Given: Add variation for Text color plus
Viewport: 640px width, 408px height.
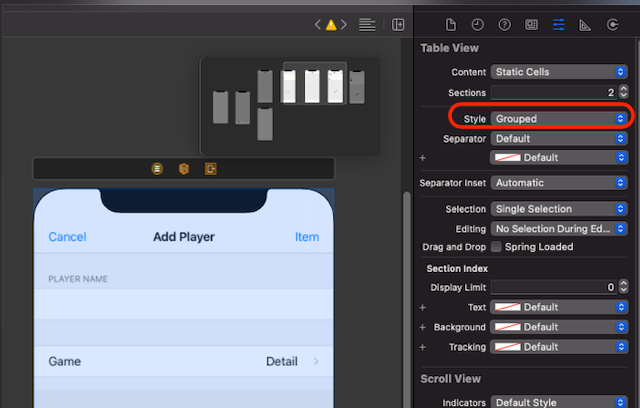Looking at the screenshot, I should click(423, 307).
